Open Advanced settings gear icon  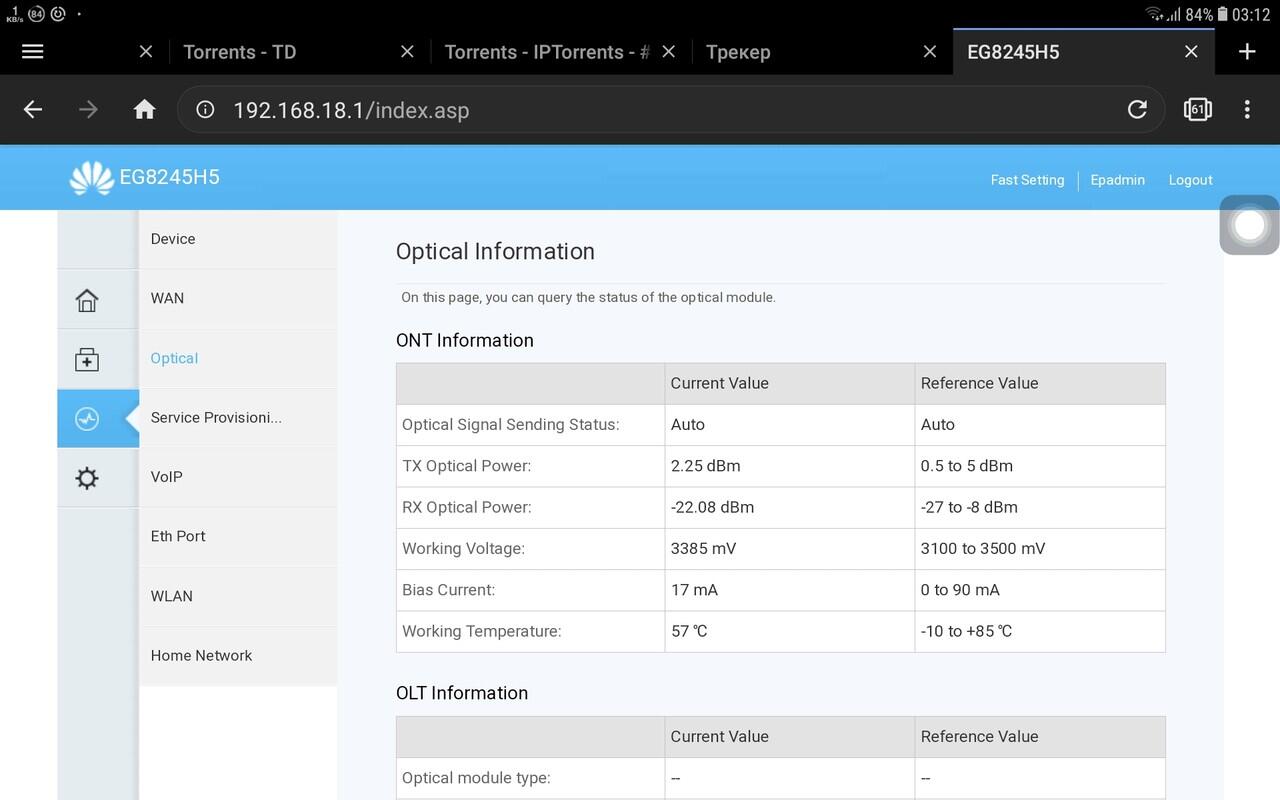(87, 478)
